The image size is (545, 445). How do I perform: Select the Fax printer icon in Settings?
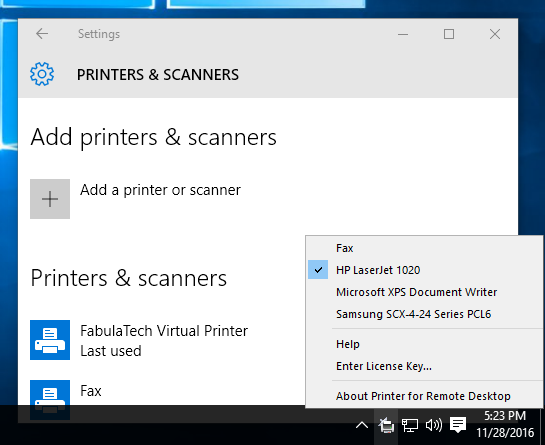pyautogui.click(x=50, y=399)
